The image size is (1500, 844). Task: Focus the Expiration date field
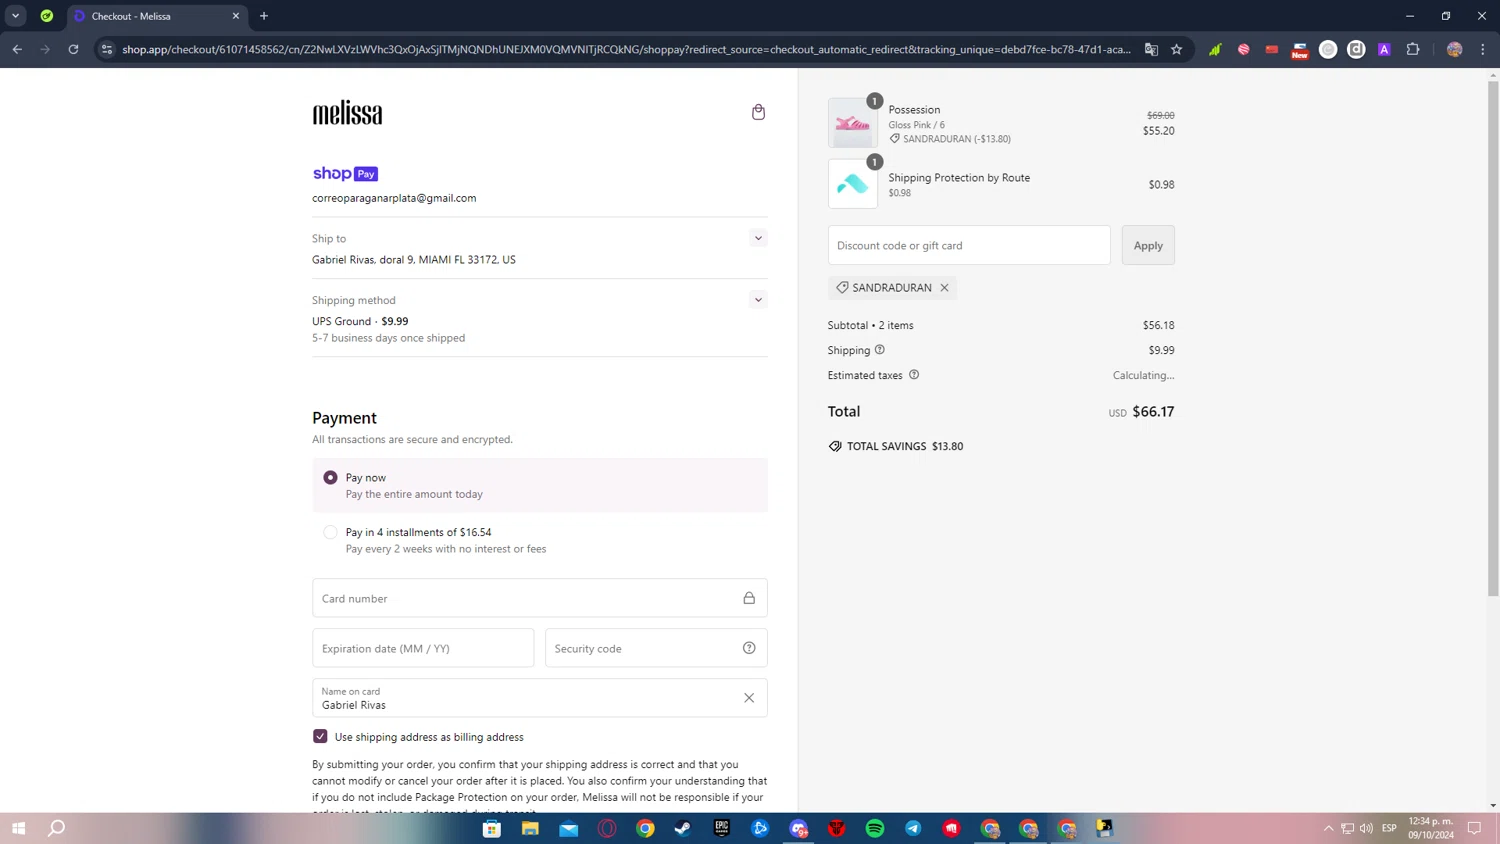click(x=423, y=648)
